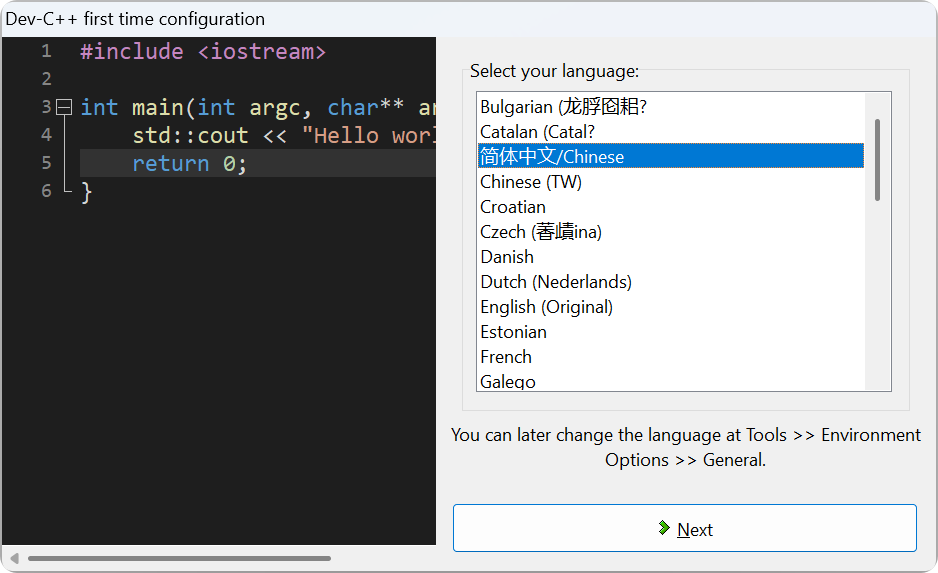938x573 pixels.
Task: Click line number 2 in the gutter
Action: point(46,79)
